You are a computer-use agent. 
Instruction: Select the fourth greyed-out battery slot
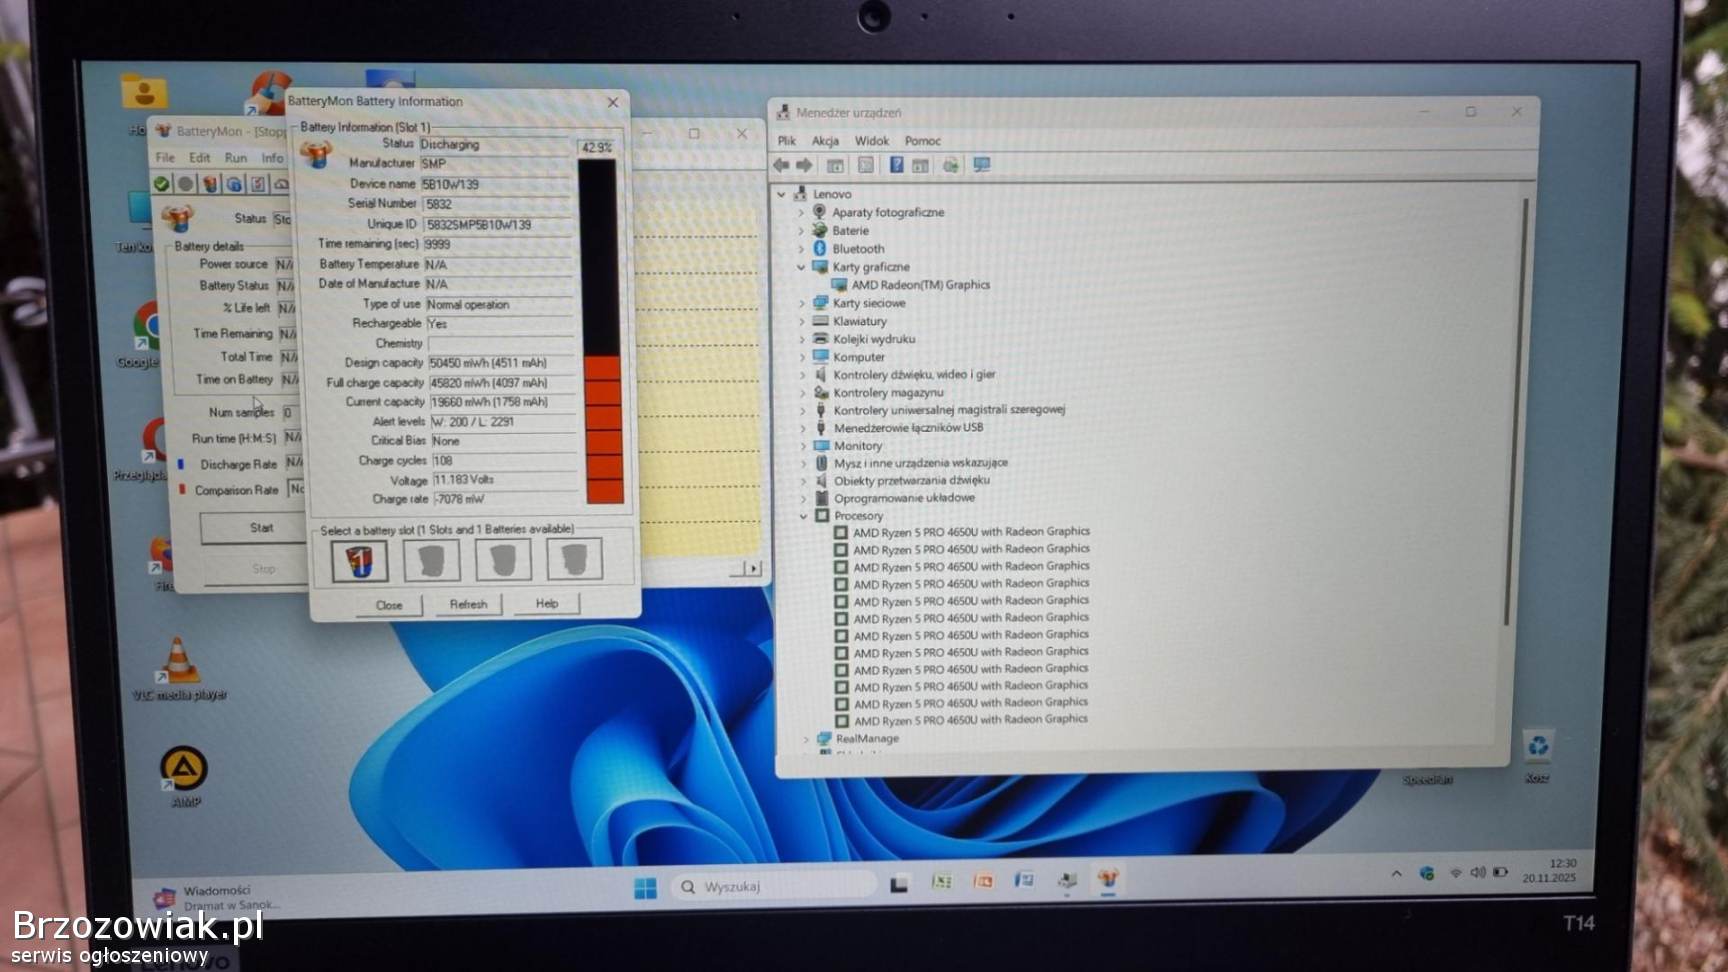(x=574, y=560)
